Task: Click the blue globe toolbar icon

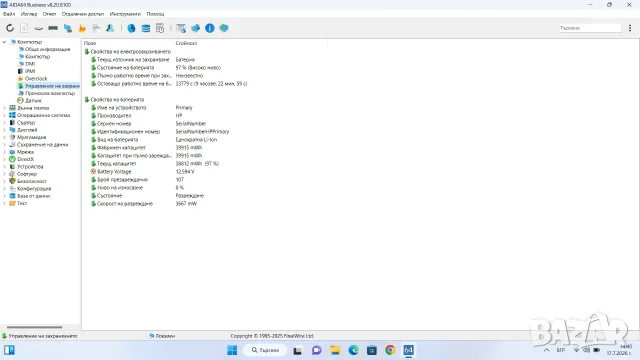Action: 131,28
